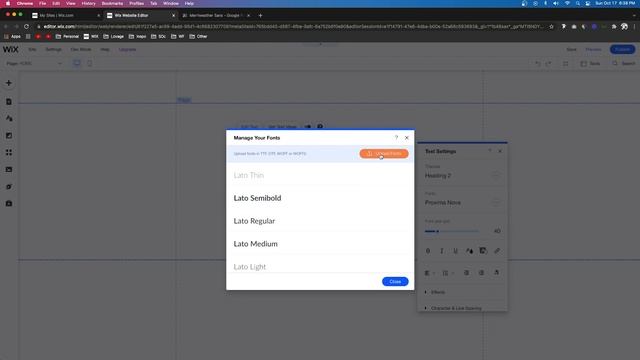Image resolution: width=640 pixels, height=360 pixels.
Task: Click Save in the editor top bar
Action: [x=571, y=49]
